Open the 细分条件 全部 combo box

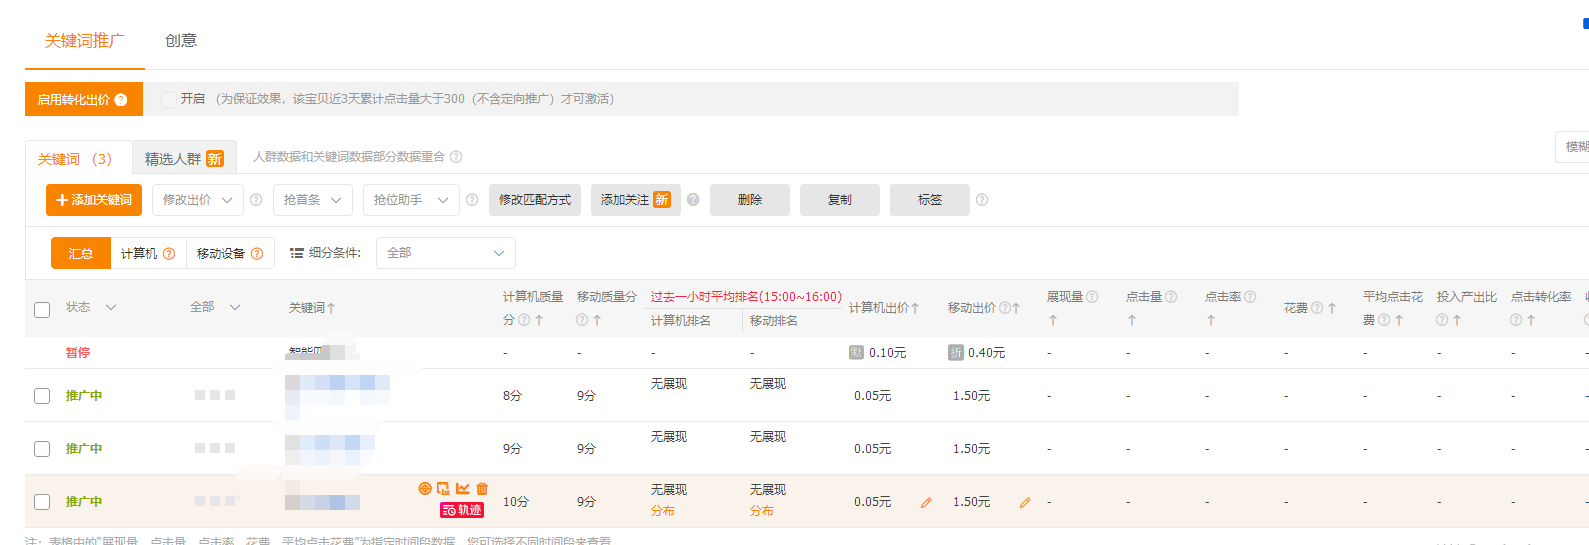(x=445, y=253)
